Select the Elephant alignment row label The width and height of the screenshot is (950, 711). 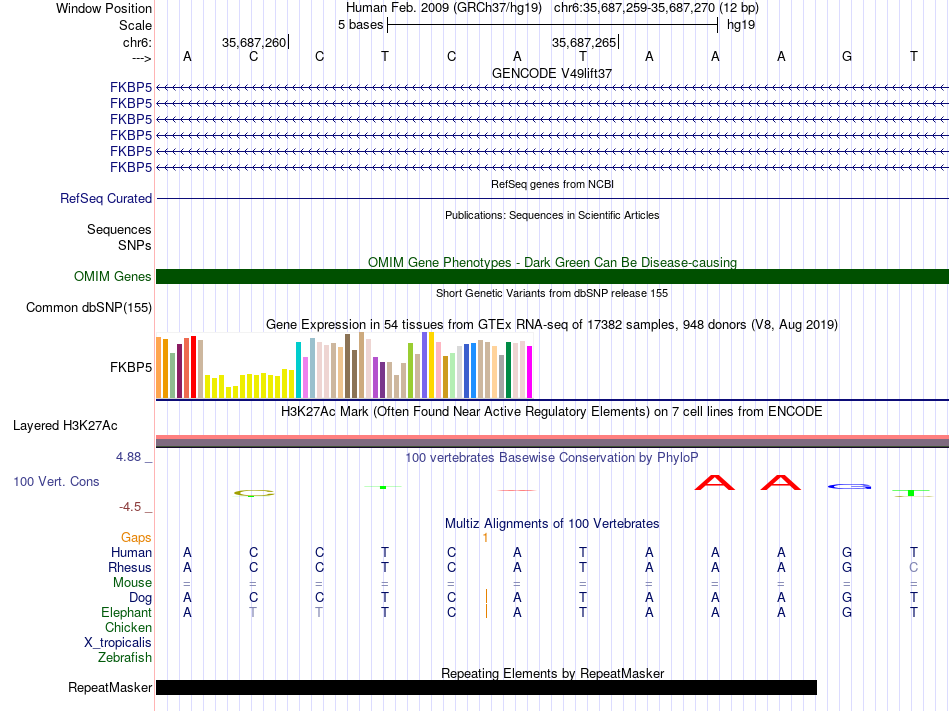pyautogui.click(x=127, y=612)
